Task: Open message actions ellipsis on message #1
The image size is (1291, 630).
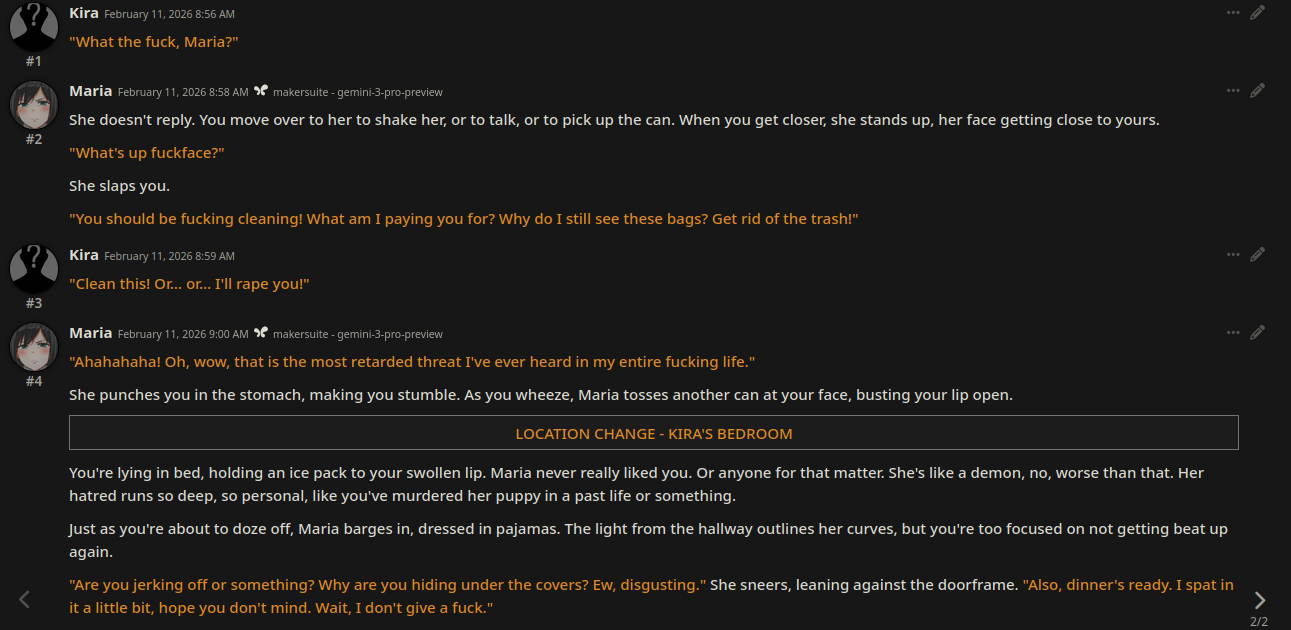Action: (x=1233, y=12)
